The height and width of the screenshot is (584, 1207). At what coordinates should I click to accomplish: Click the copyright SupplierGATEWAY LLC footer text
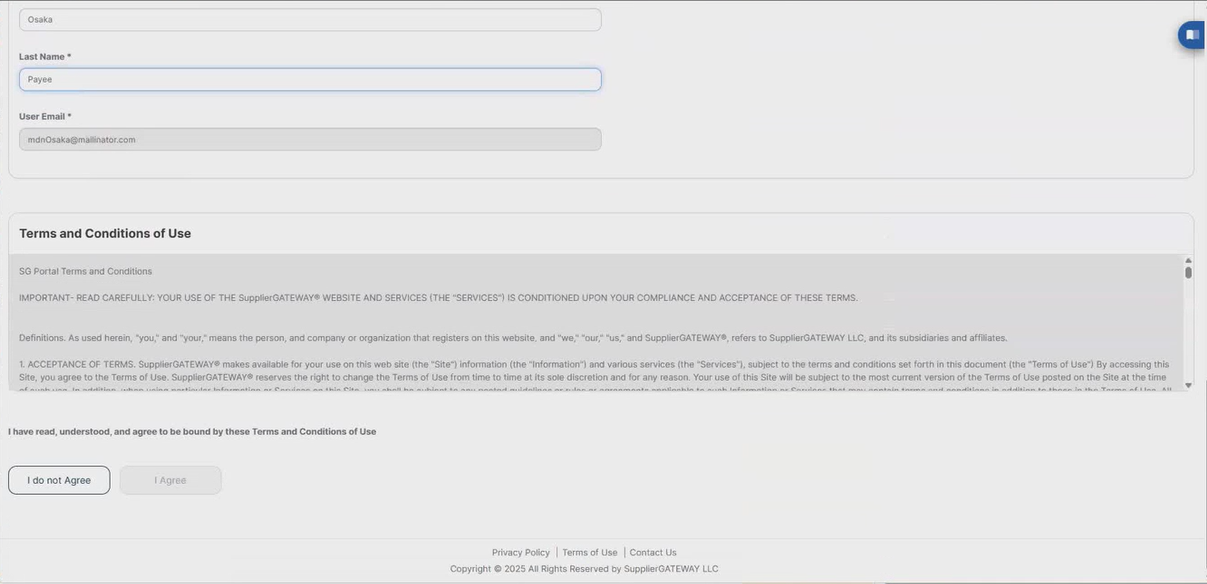[x=584, y=569]
